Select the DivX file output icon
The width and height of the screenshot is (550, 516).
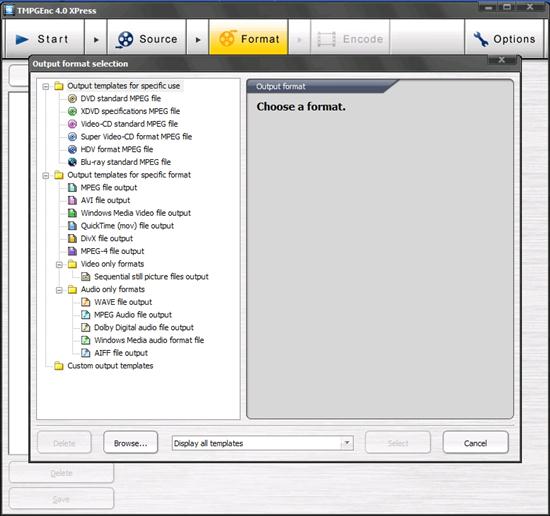coord(72,239)
